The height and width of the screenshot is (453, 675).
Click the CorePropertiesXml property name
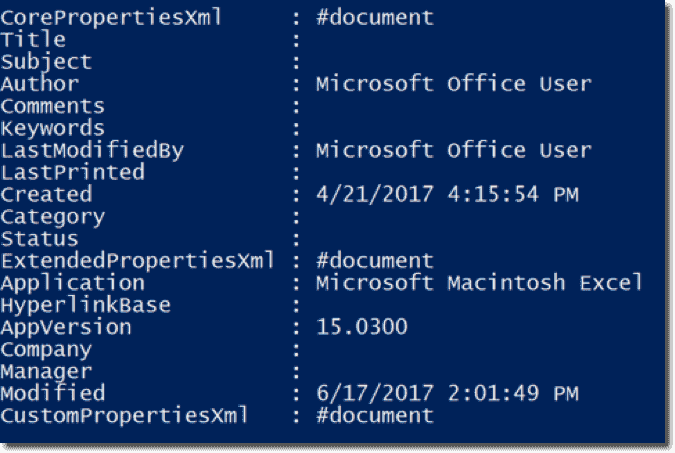(x=111, y=18)
